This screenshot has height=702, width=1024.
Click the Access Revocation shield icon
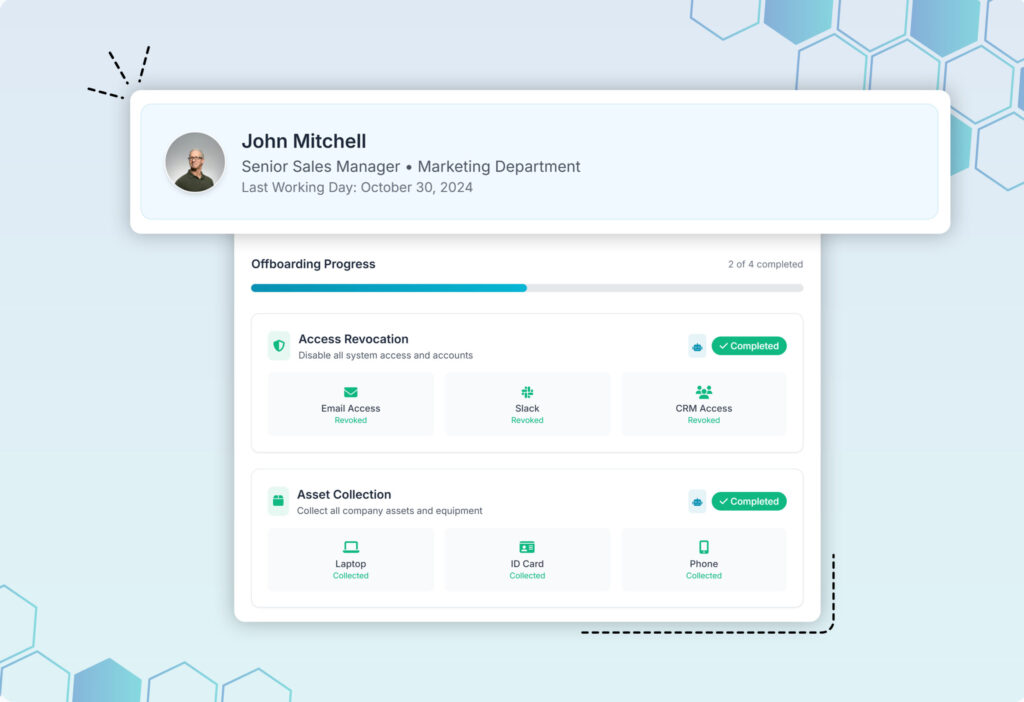[x=279, y=345]
